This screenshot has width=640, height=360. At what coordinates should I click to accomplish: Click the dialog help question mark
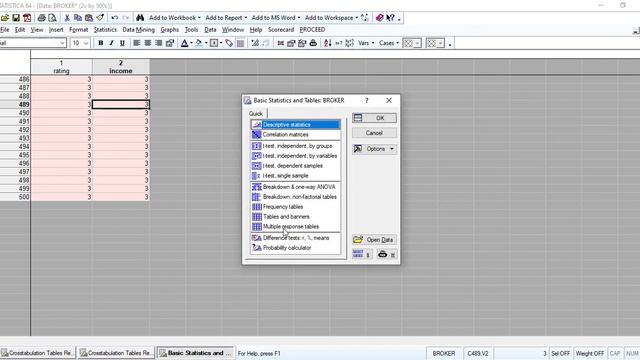click(367, 100)
